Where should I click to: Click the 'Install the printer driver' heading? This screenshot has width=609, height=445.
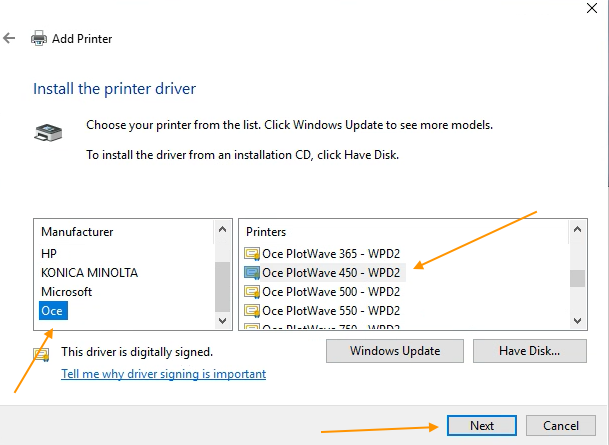(x=115, y=89)
